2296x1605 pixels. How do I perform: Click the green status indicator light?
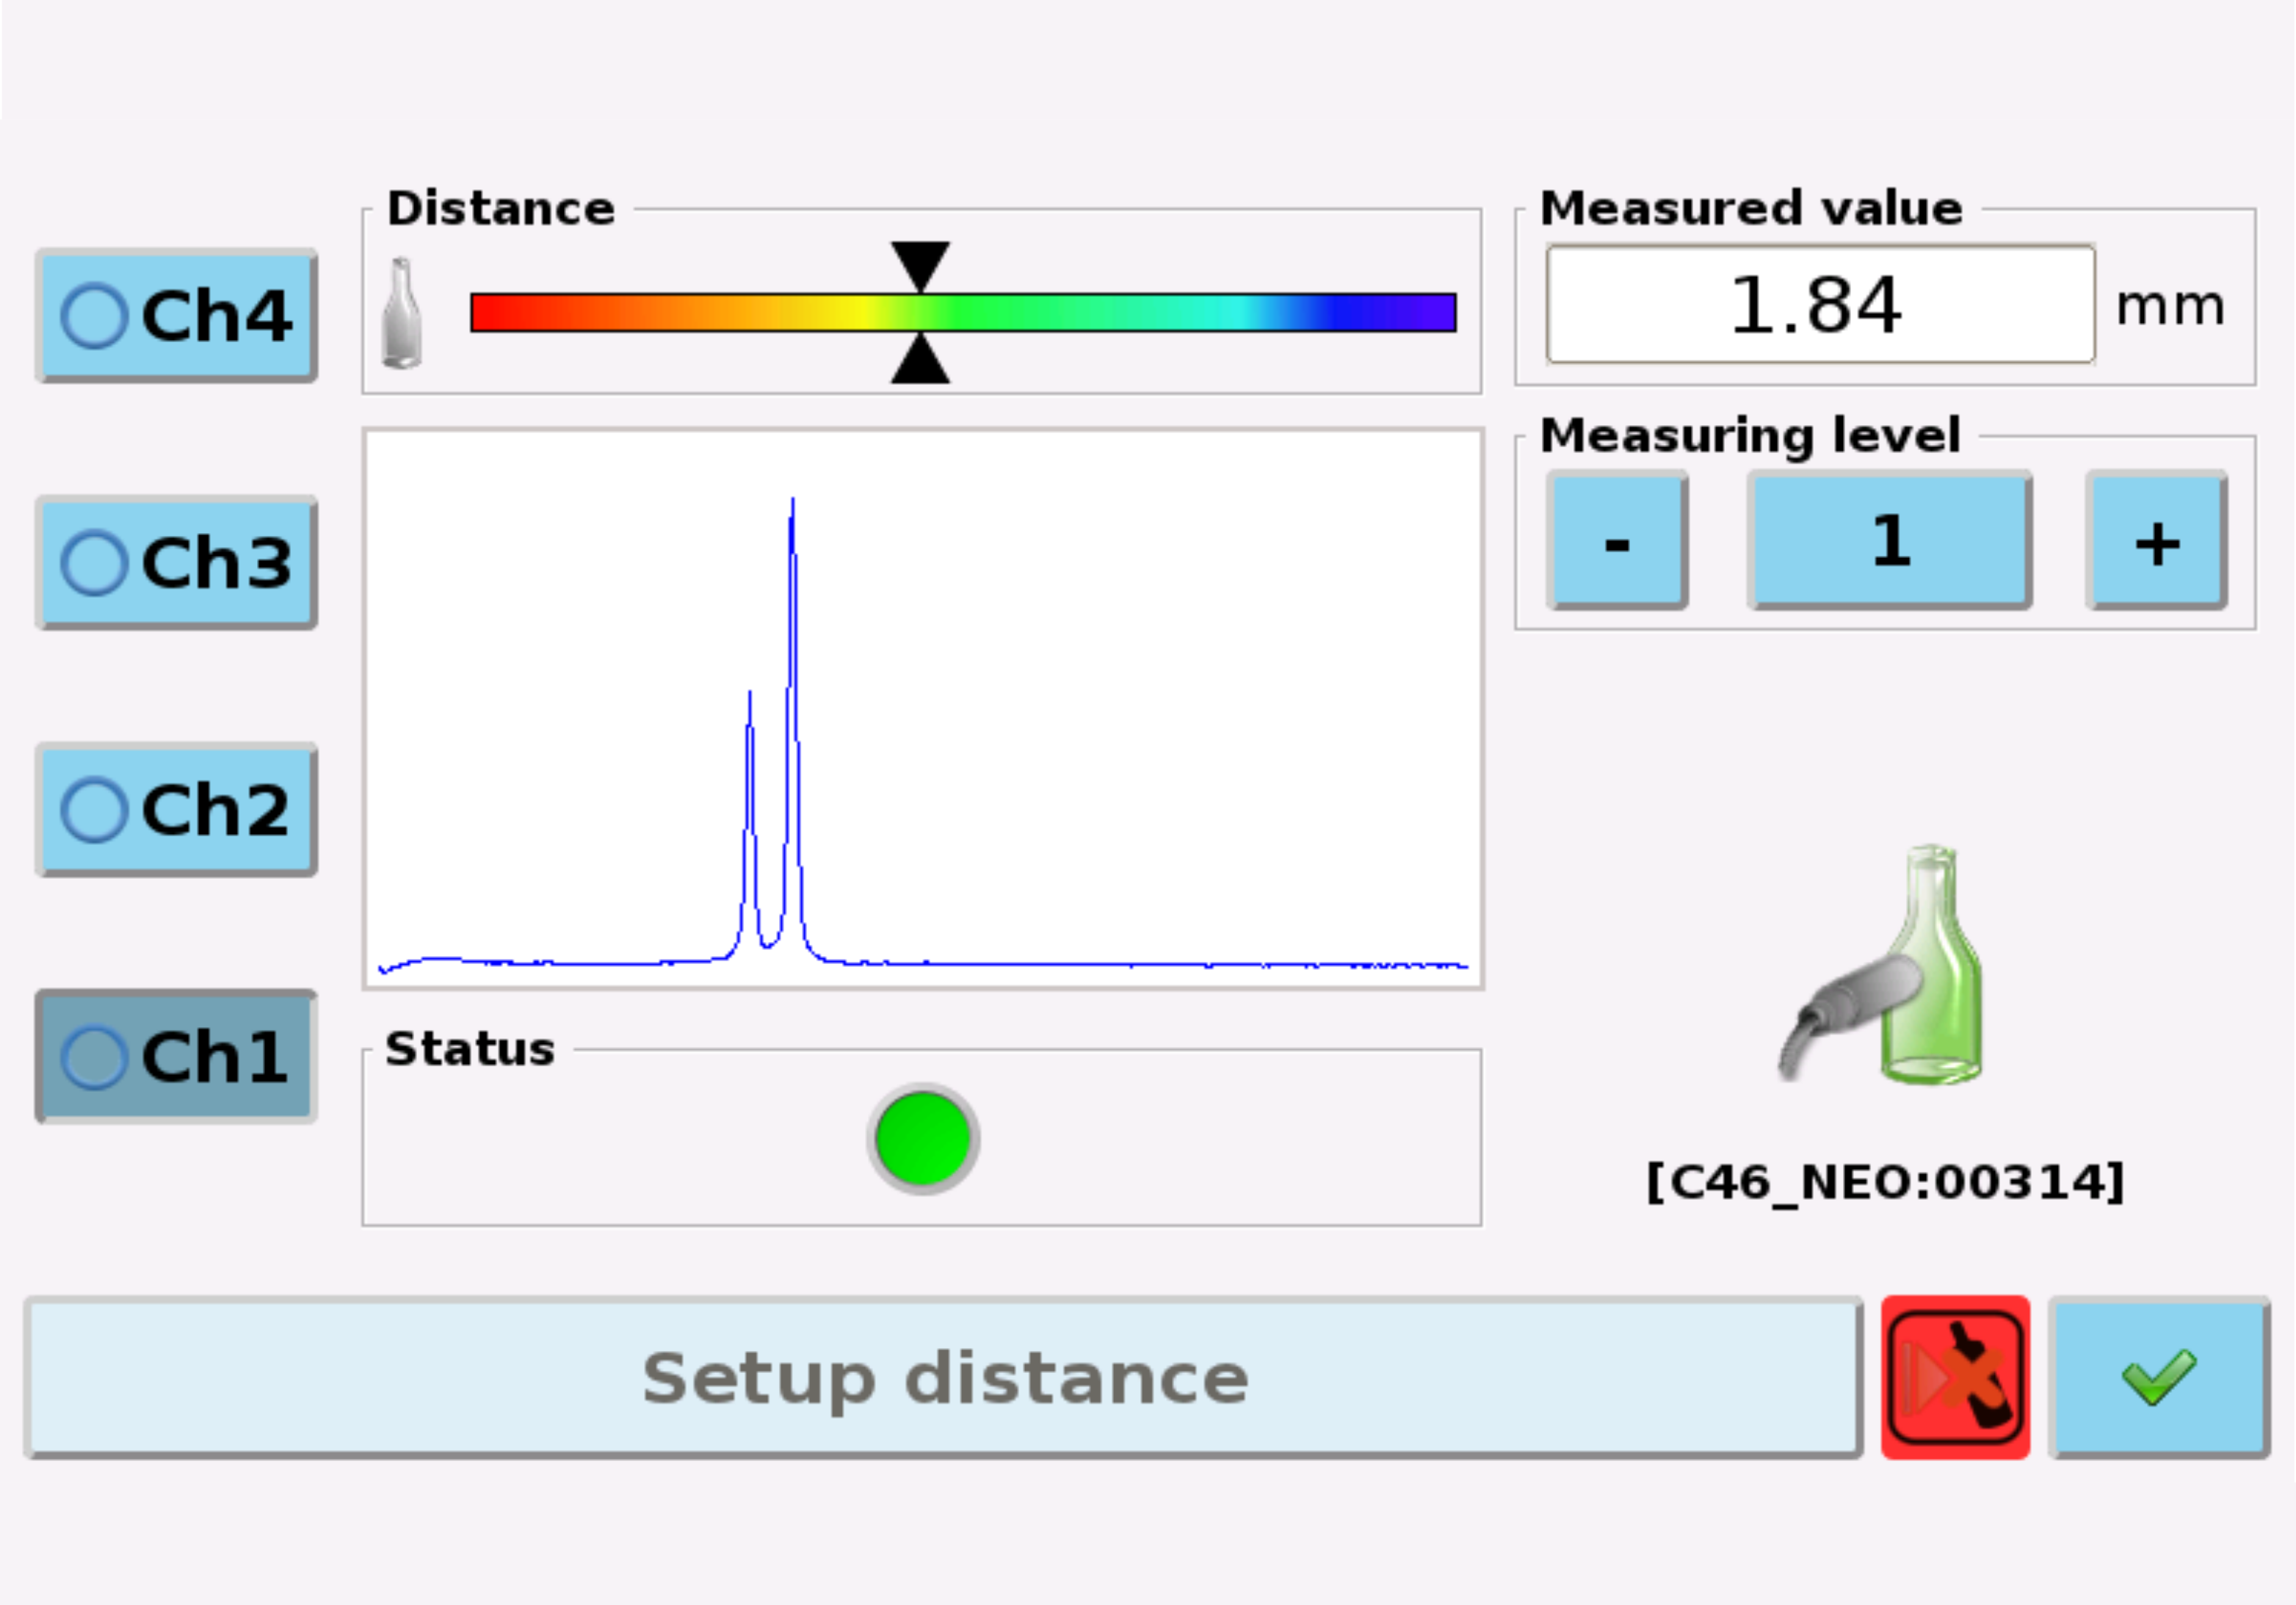[922, 1138]
